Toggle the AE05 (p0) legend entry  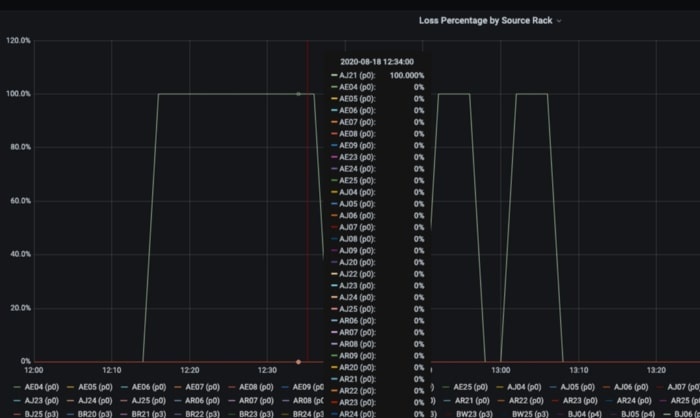tap(96, 386)
